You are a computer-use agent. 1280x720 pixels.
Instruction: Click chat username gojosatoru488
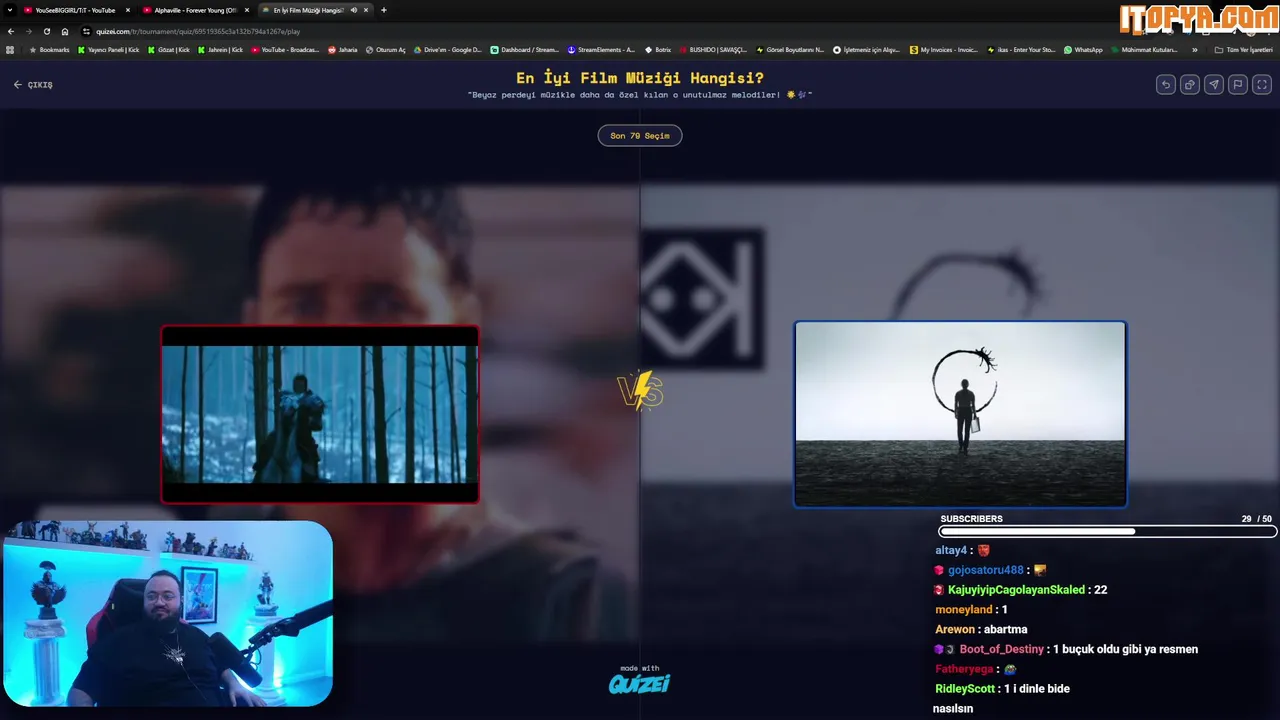click(986, 570)
